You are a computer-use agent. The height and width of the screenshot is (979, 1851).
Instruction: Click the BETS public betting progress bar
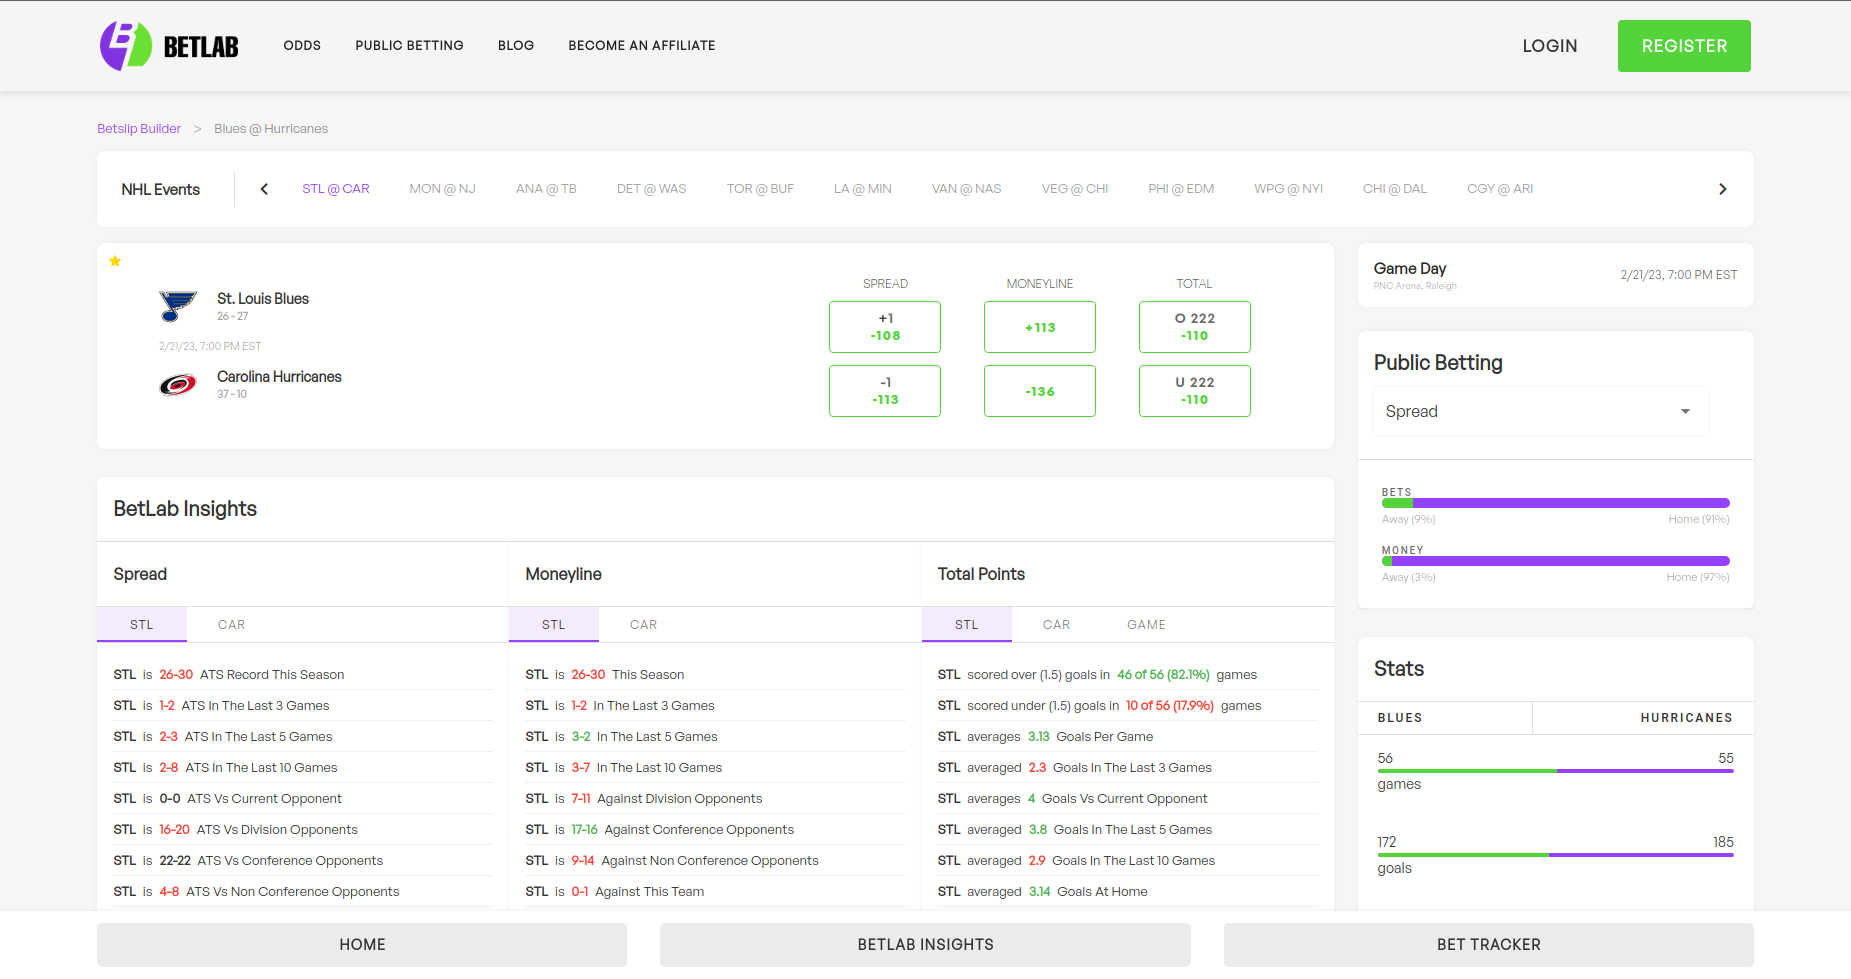(1555, 503)
